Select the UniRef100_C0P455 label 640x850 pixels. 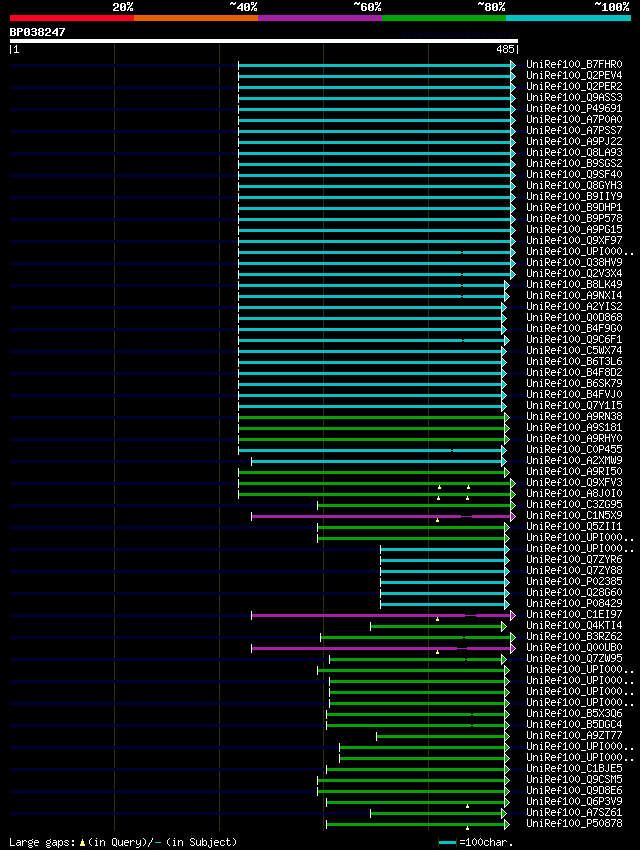point(574,449)
